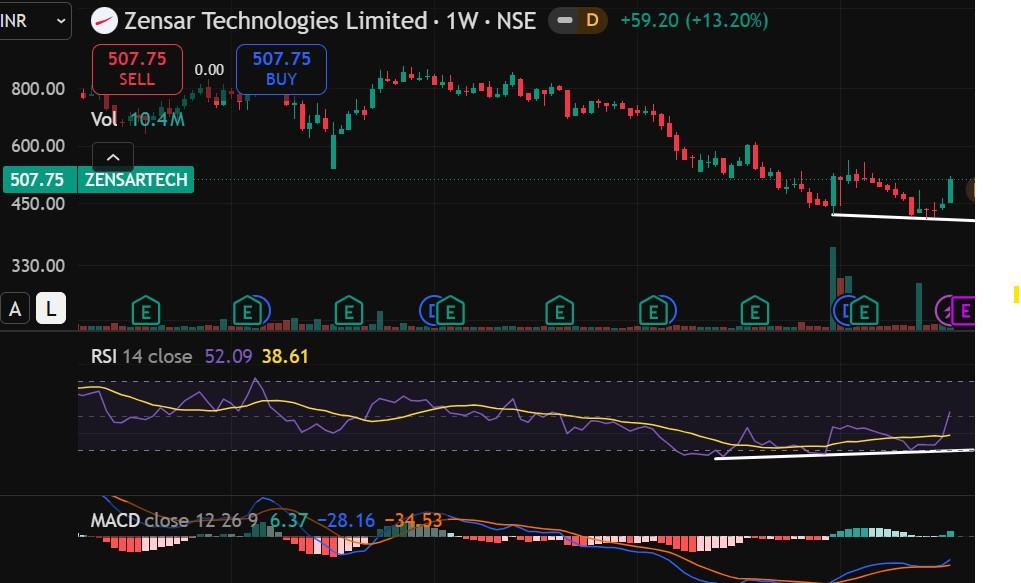Toggle the A auto-scale button

(x=15, y=309)
